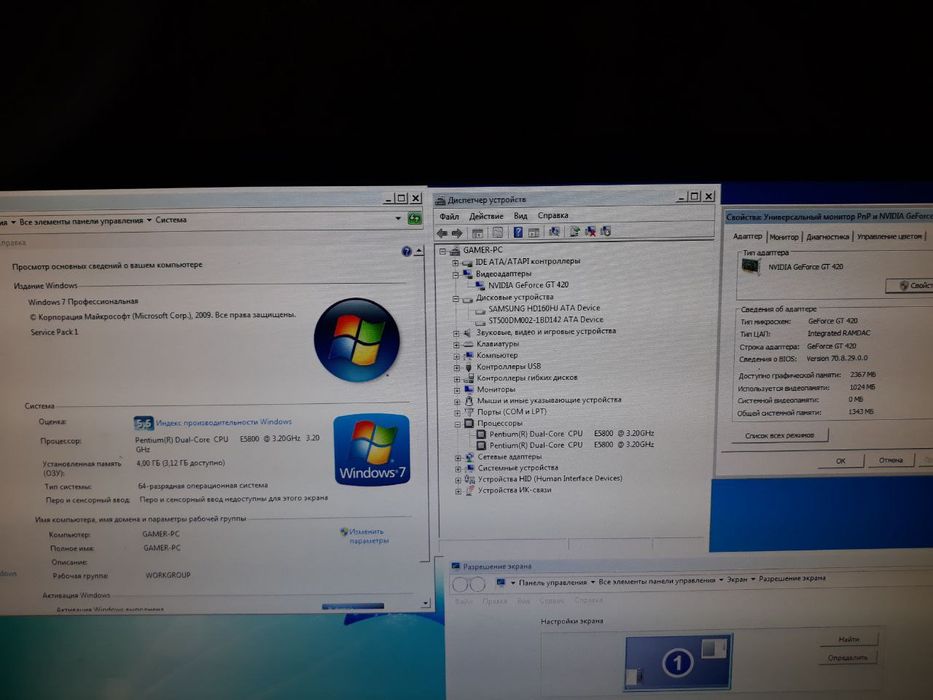Image resolution: width=933 pixels, height=700 pixels.
Task: Click the Properties toolbar icon in Device Manager
Action: point(497,233)
